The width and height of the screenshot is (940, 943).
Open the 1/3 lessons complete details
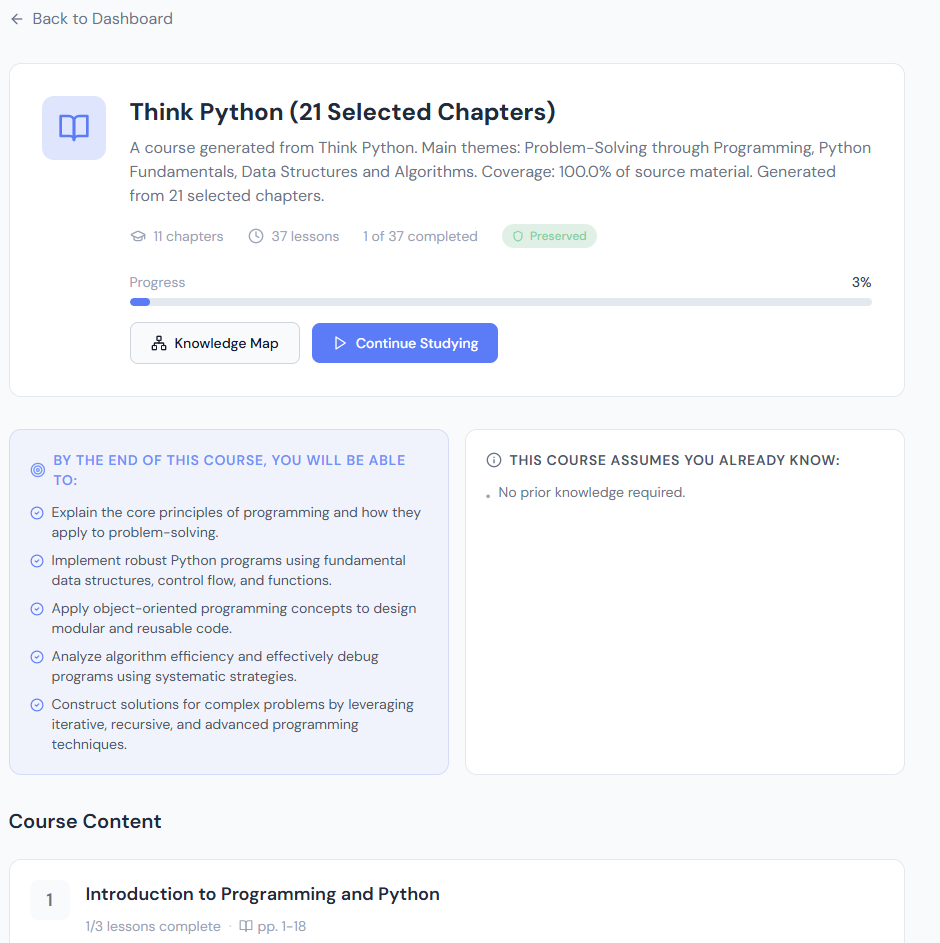click(x=153, y=926)
